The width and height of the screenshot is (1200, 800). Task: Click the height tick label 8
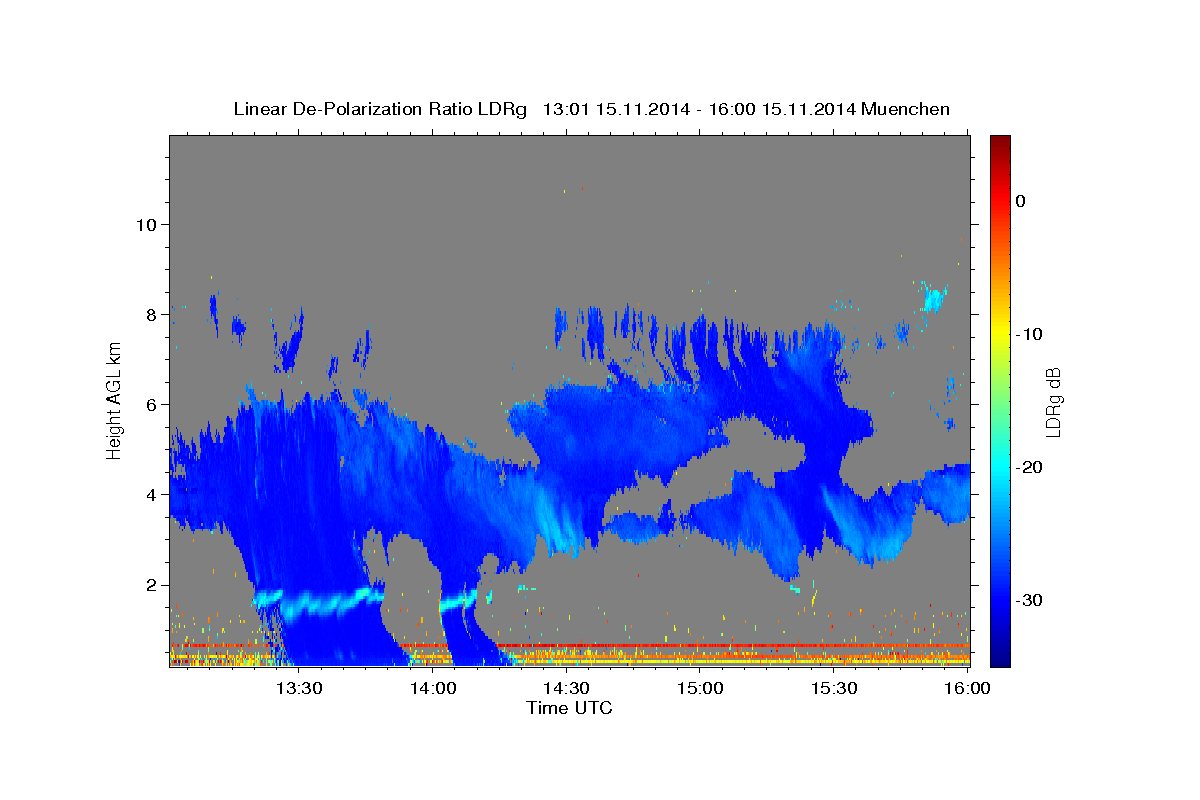point(151,314)
